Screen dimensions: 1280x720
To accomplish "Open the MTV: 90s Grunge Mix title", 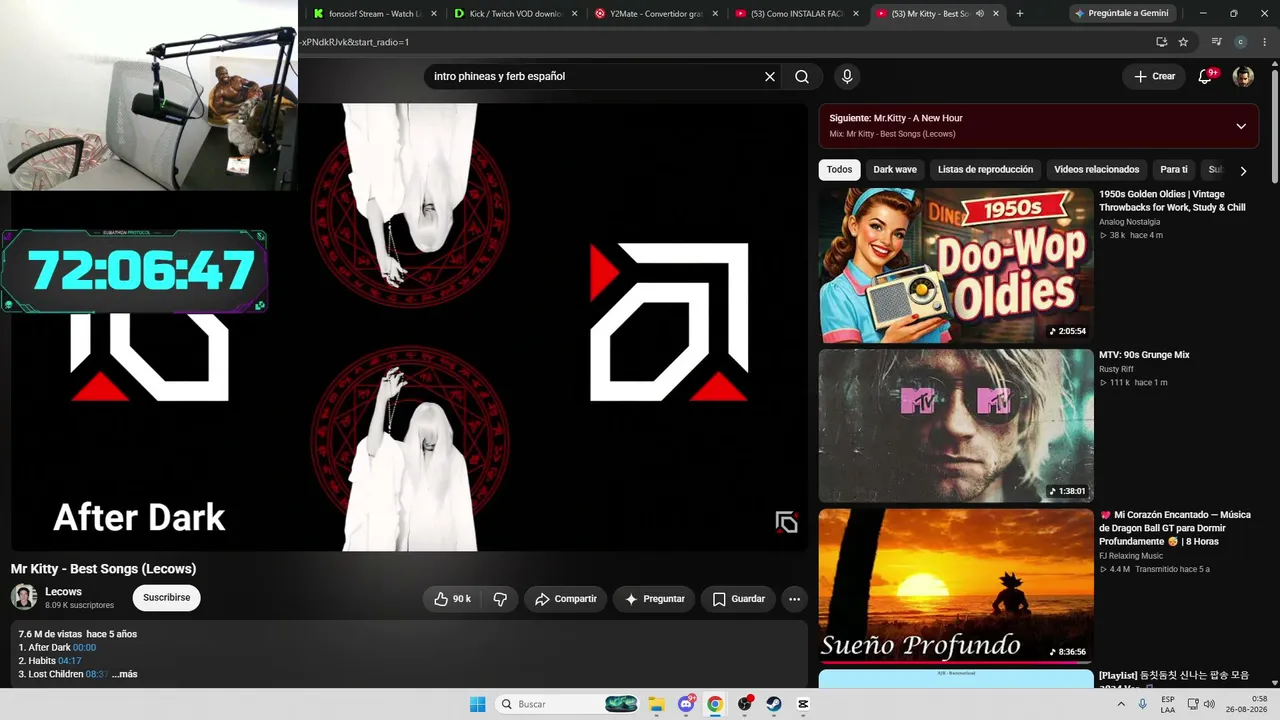I will tap(1144, 355).
